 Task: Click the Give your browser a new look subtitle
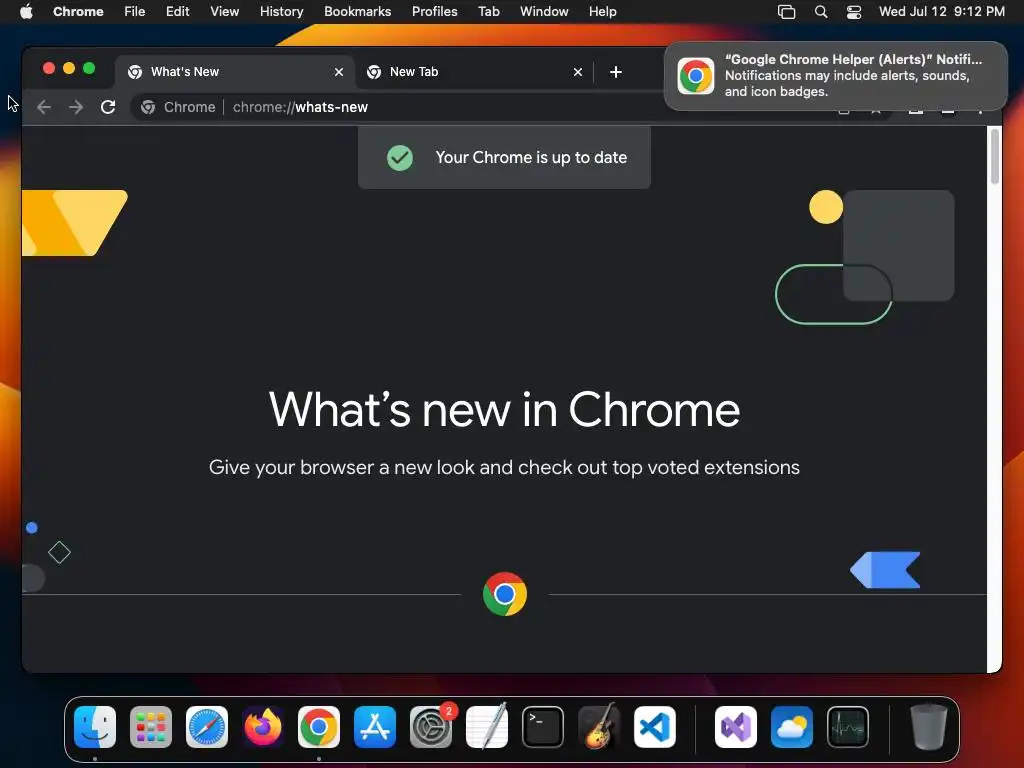pyautogui.click(x=504, y=468)
